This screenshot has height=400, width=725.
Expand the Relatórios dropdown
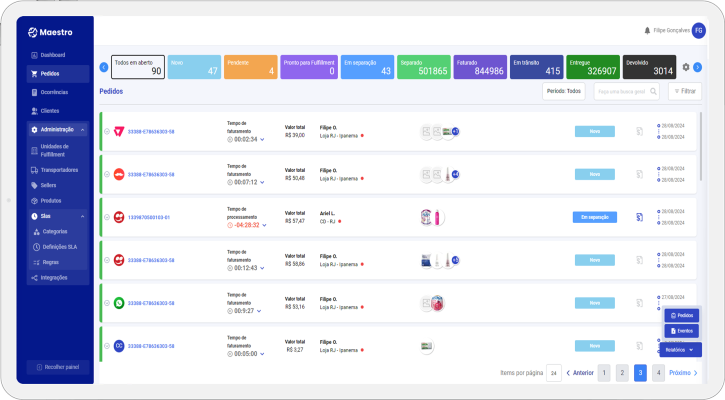682,350
